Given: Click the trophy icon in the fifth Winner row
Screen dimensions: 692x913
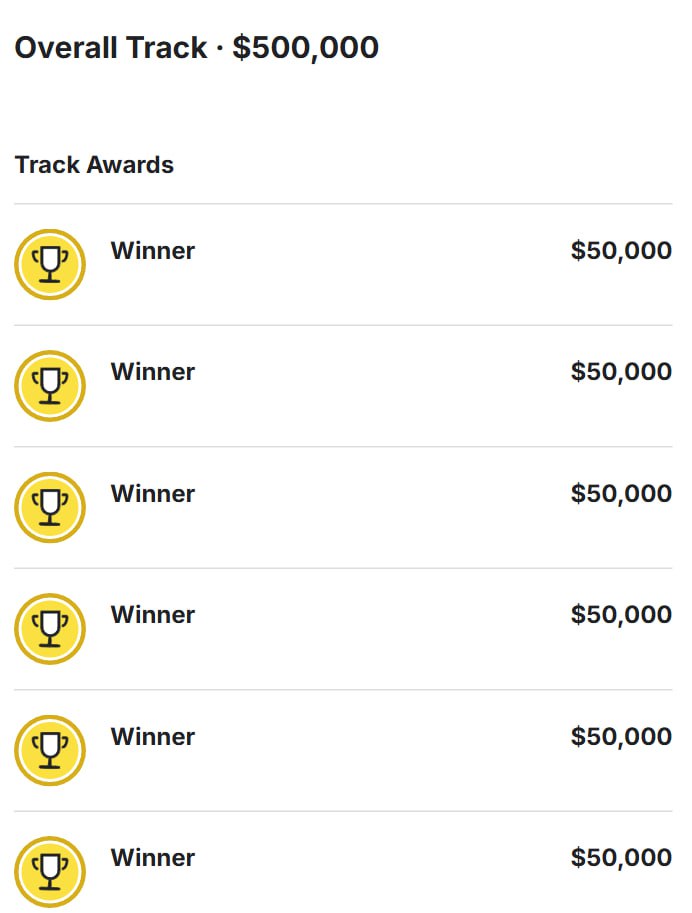Looking at the screenshot, I should click(x=50, y=750).
